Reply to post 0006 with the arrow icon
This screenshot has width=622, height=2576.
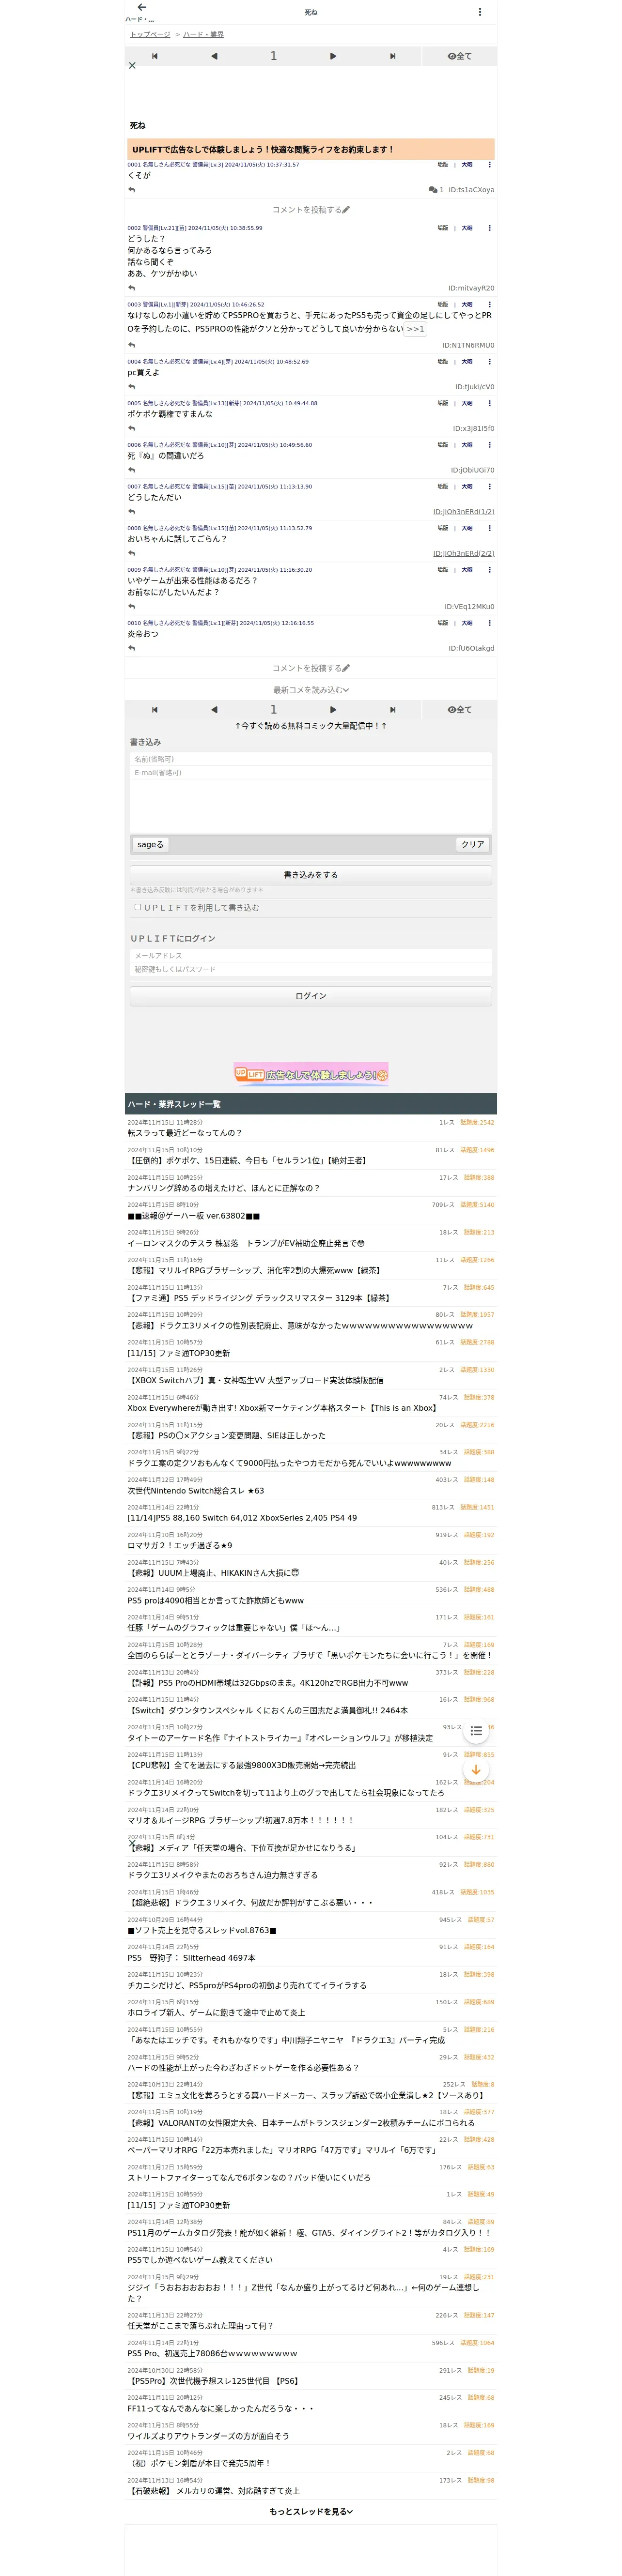[131, 470]
